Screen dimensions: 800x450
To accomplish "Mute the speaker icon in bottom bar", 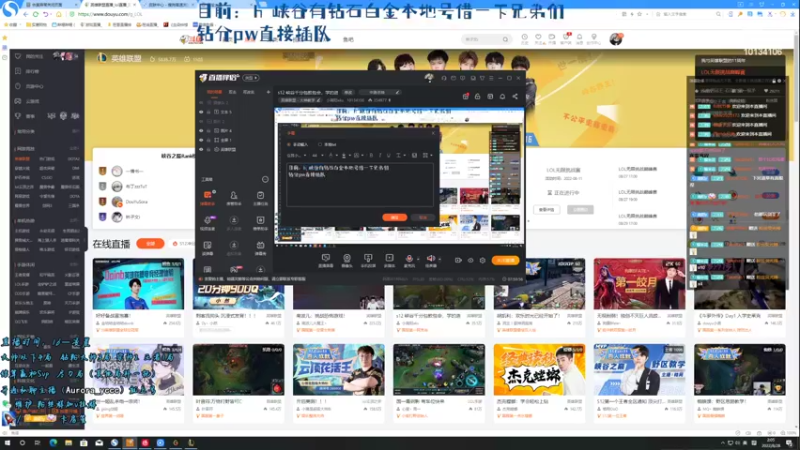I will click(431, 259).
